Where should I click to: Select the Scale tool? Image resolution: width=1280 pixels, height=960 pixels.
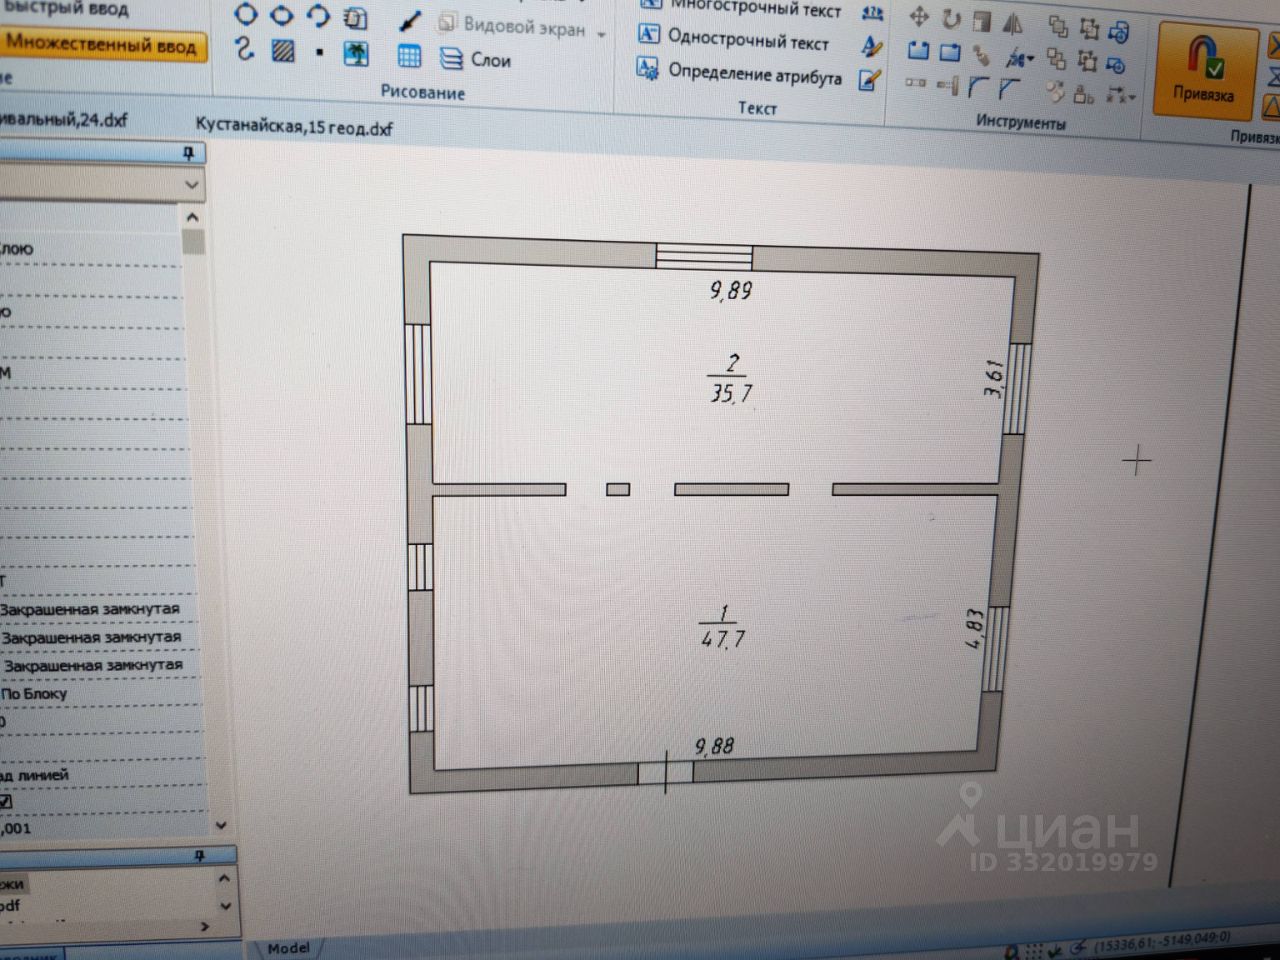(982, 20)
